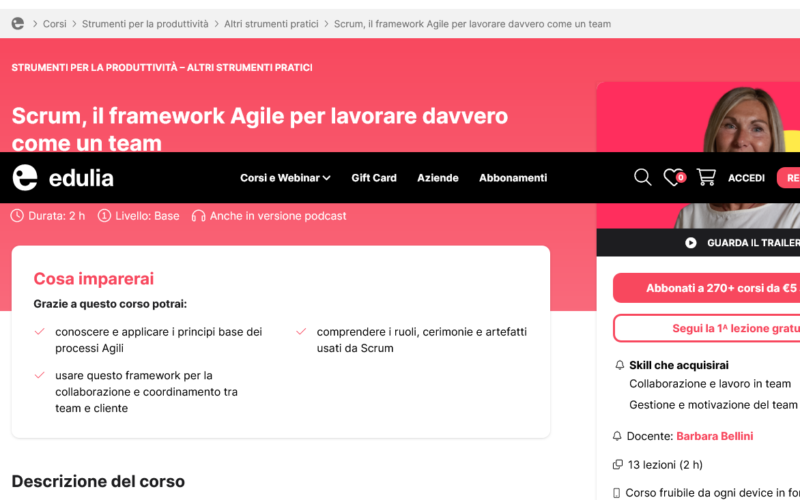Go to Strumenti per la produttività breadcrumb
The image size is (800, 500).
pos(145,24)
